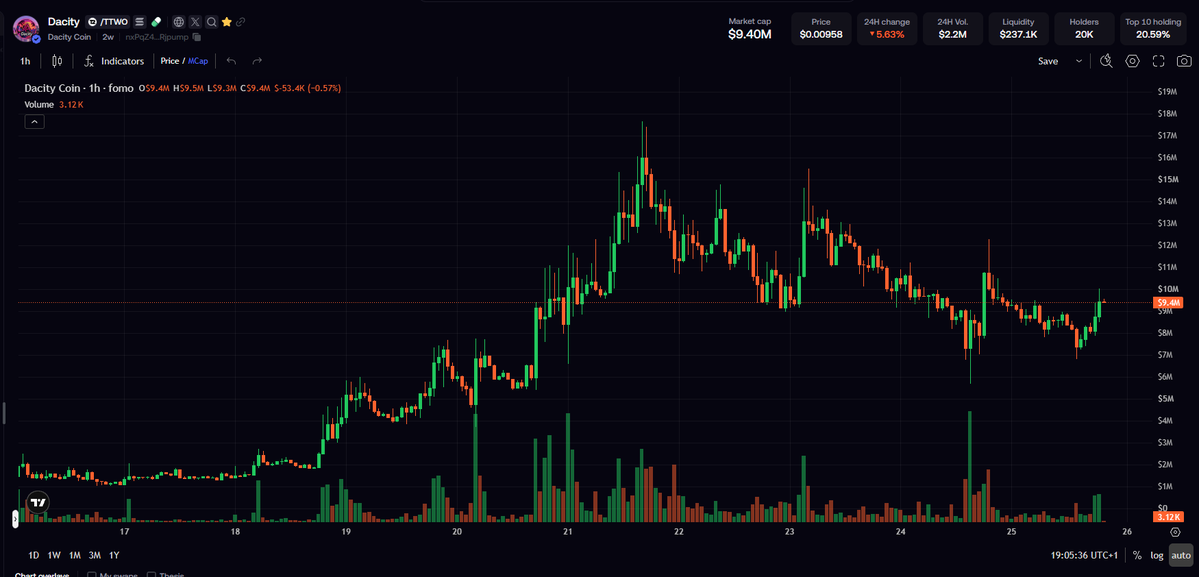Select the 1D range tab
Screen dimensions: 1199x577
tap(34, 555)
